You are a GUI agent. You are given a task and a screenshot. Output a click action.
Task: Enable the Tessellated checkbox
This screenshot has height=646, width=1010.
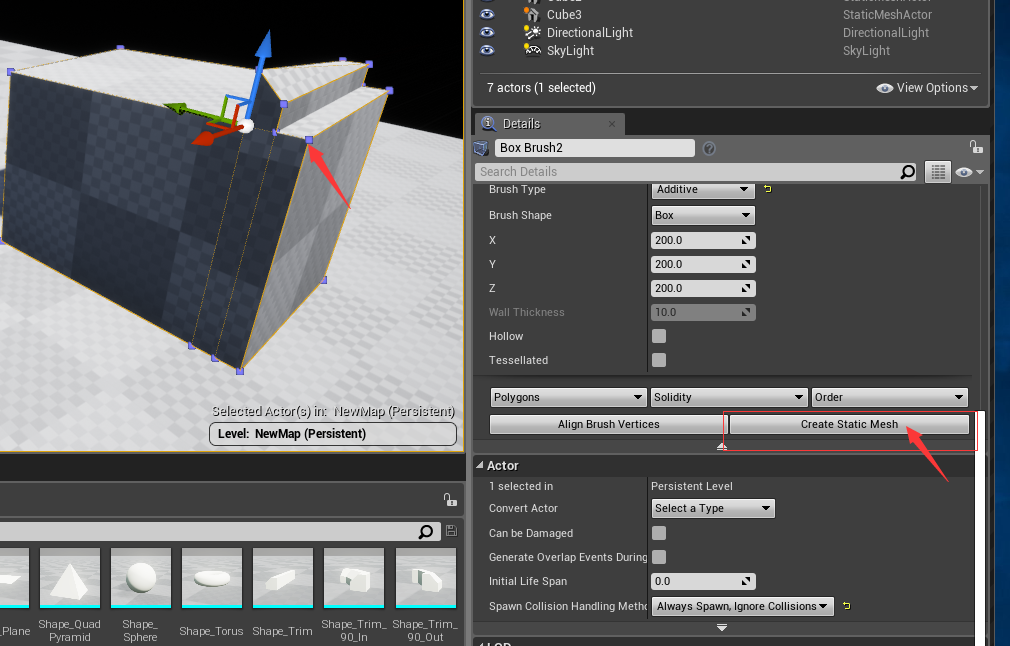click(x=659, y=360)
